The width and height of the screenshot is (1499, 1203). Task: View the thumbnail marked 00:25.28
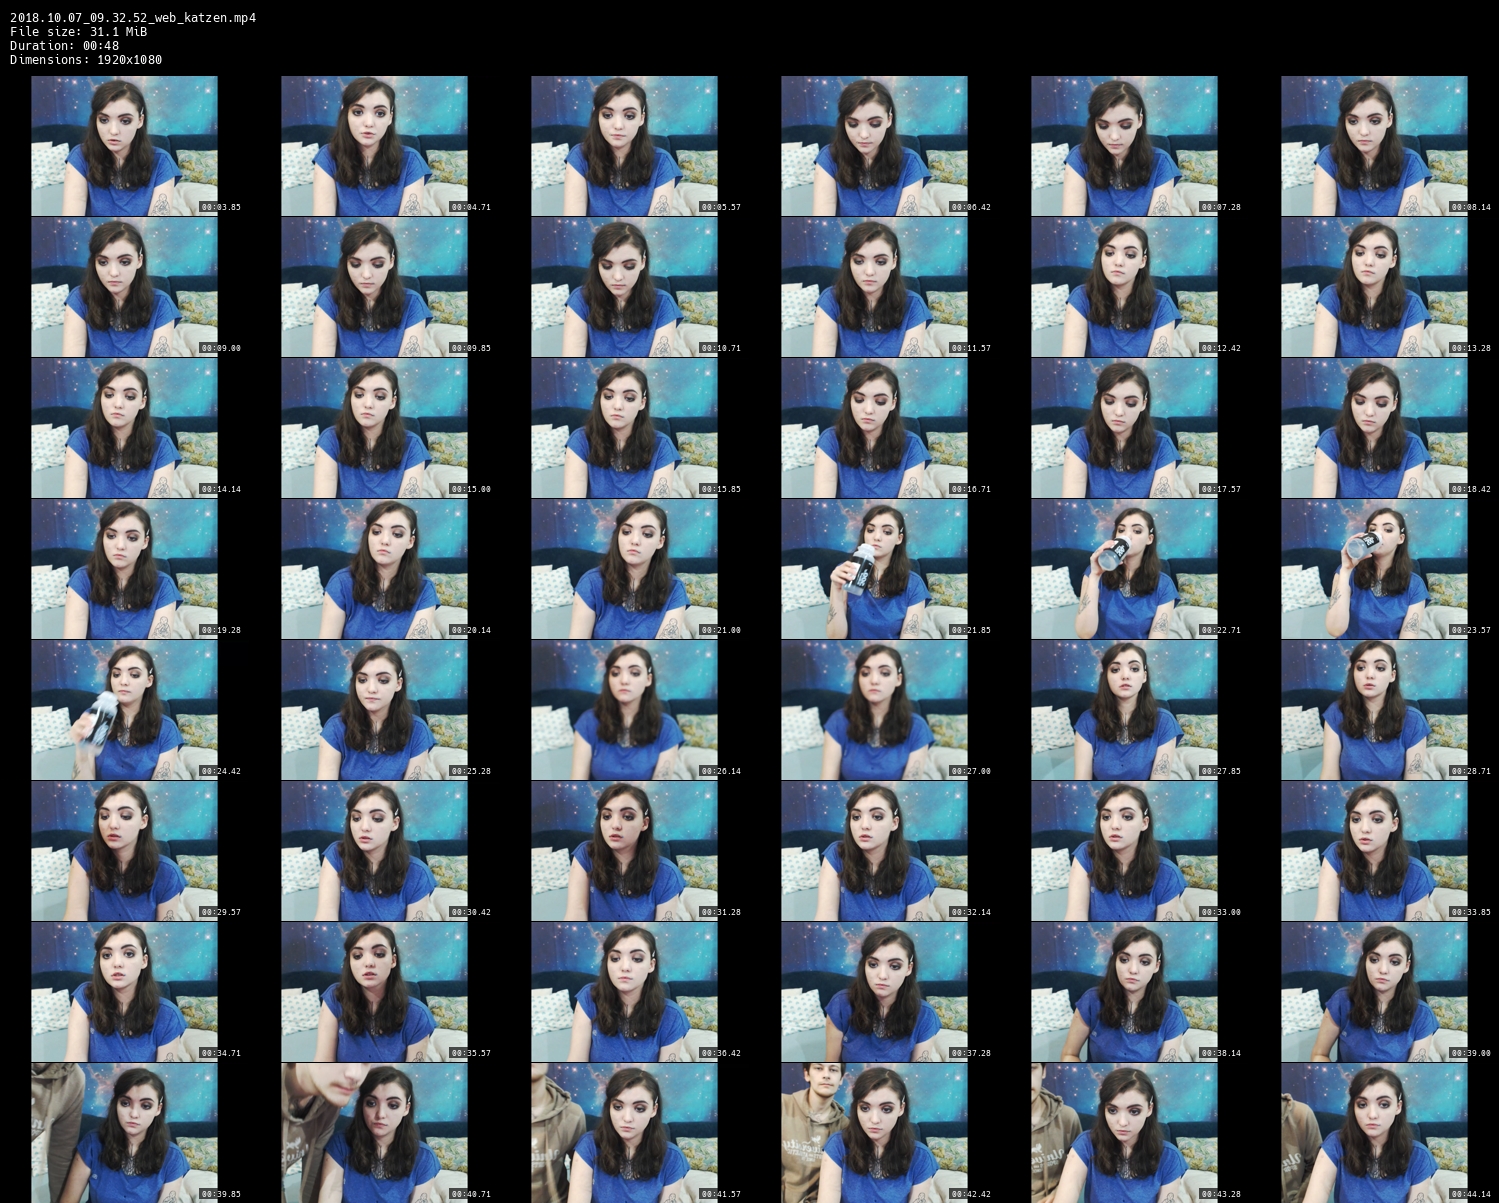click(x=374, y=710)
